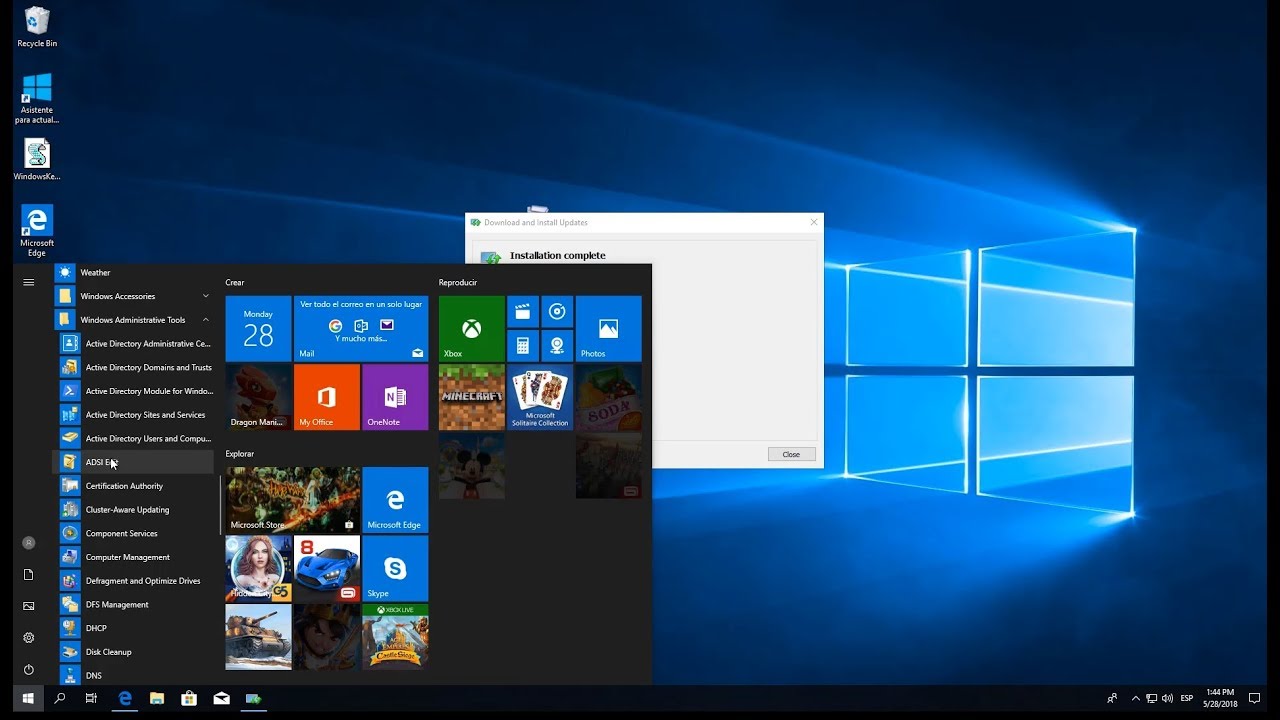Viewport: 1280px width, 720px height.
Task: Open the Skype tile
Action: 395,568
